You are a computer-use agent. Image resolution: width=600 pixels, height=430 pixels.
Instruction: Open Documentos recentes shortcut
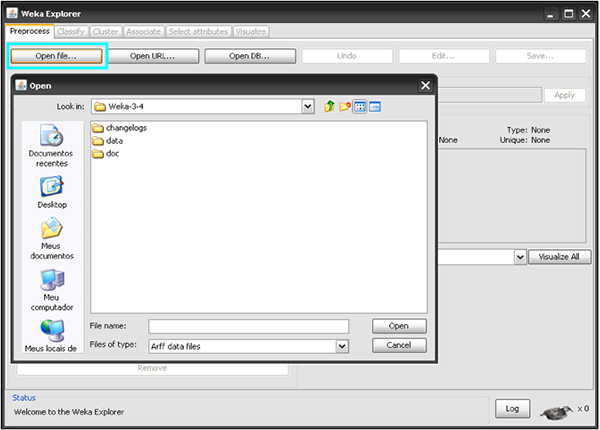tap(51, 146)
